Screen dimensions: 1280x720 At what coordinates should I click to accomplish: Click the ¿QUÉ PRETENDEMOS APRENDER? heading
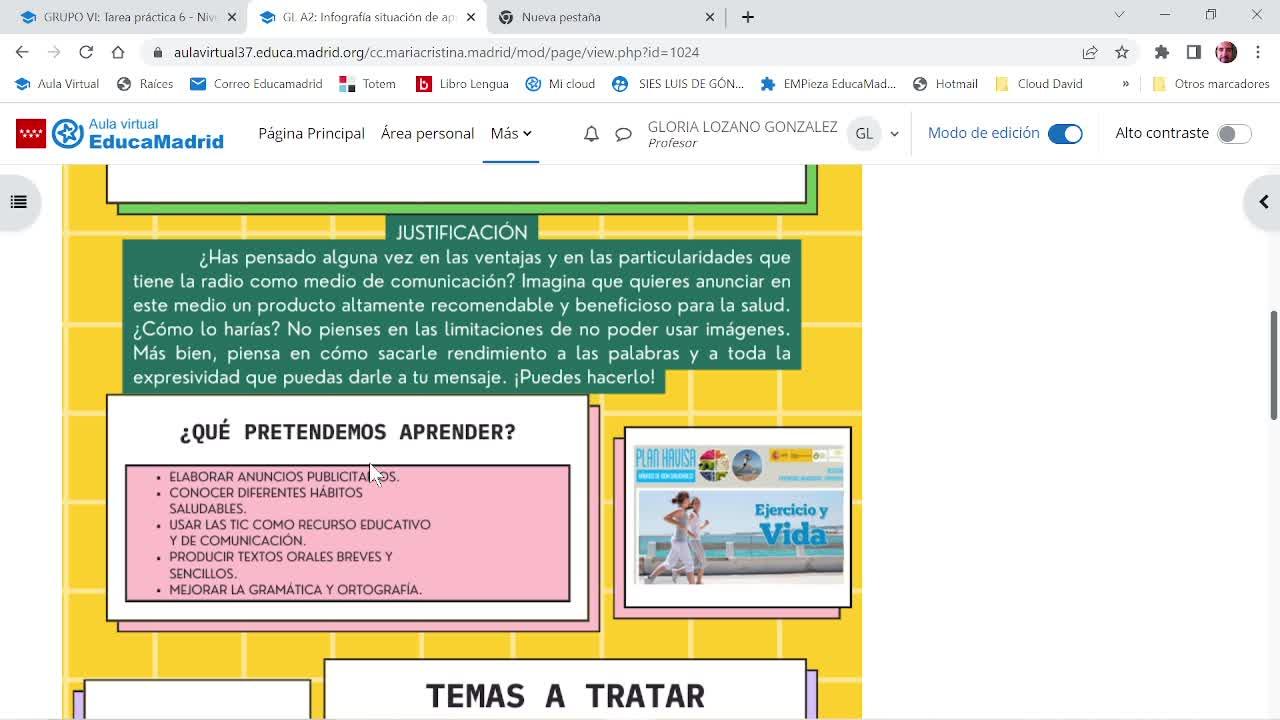click(x=348, y=432)
